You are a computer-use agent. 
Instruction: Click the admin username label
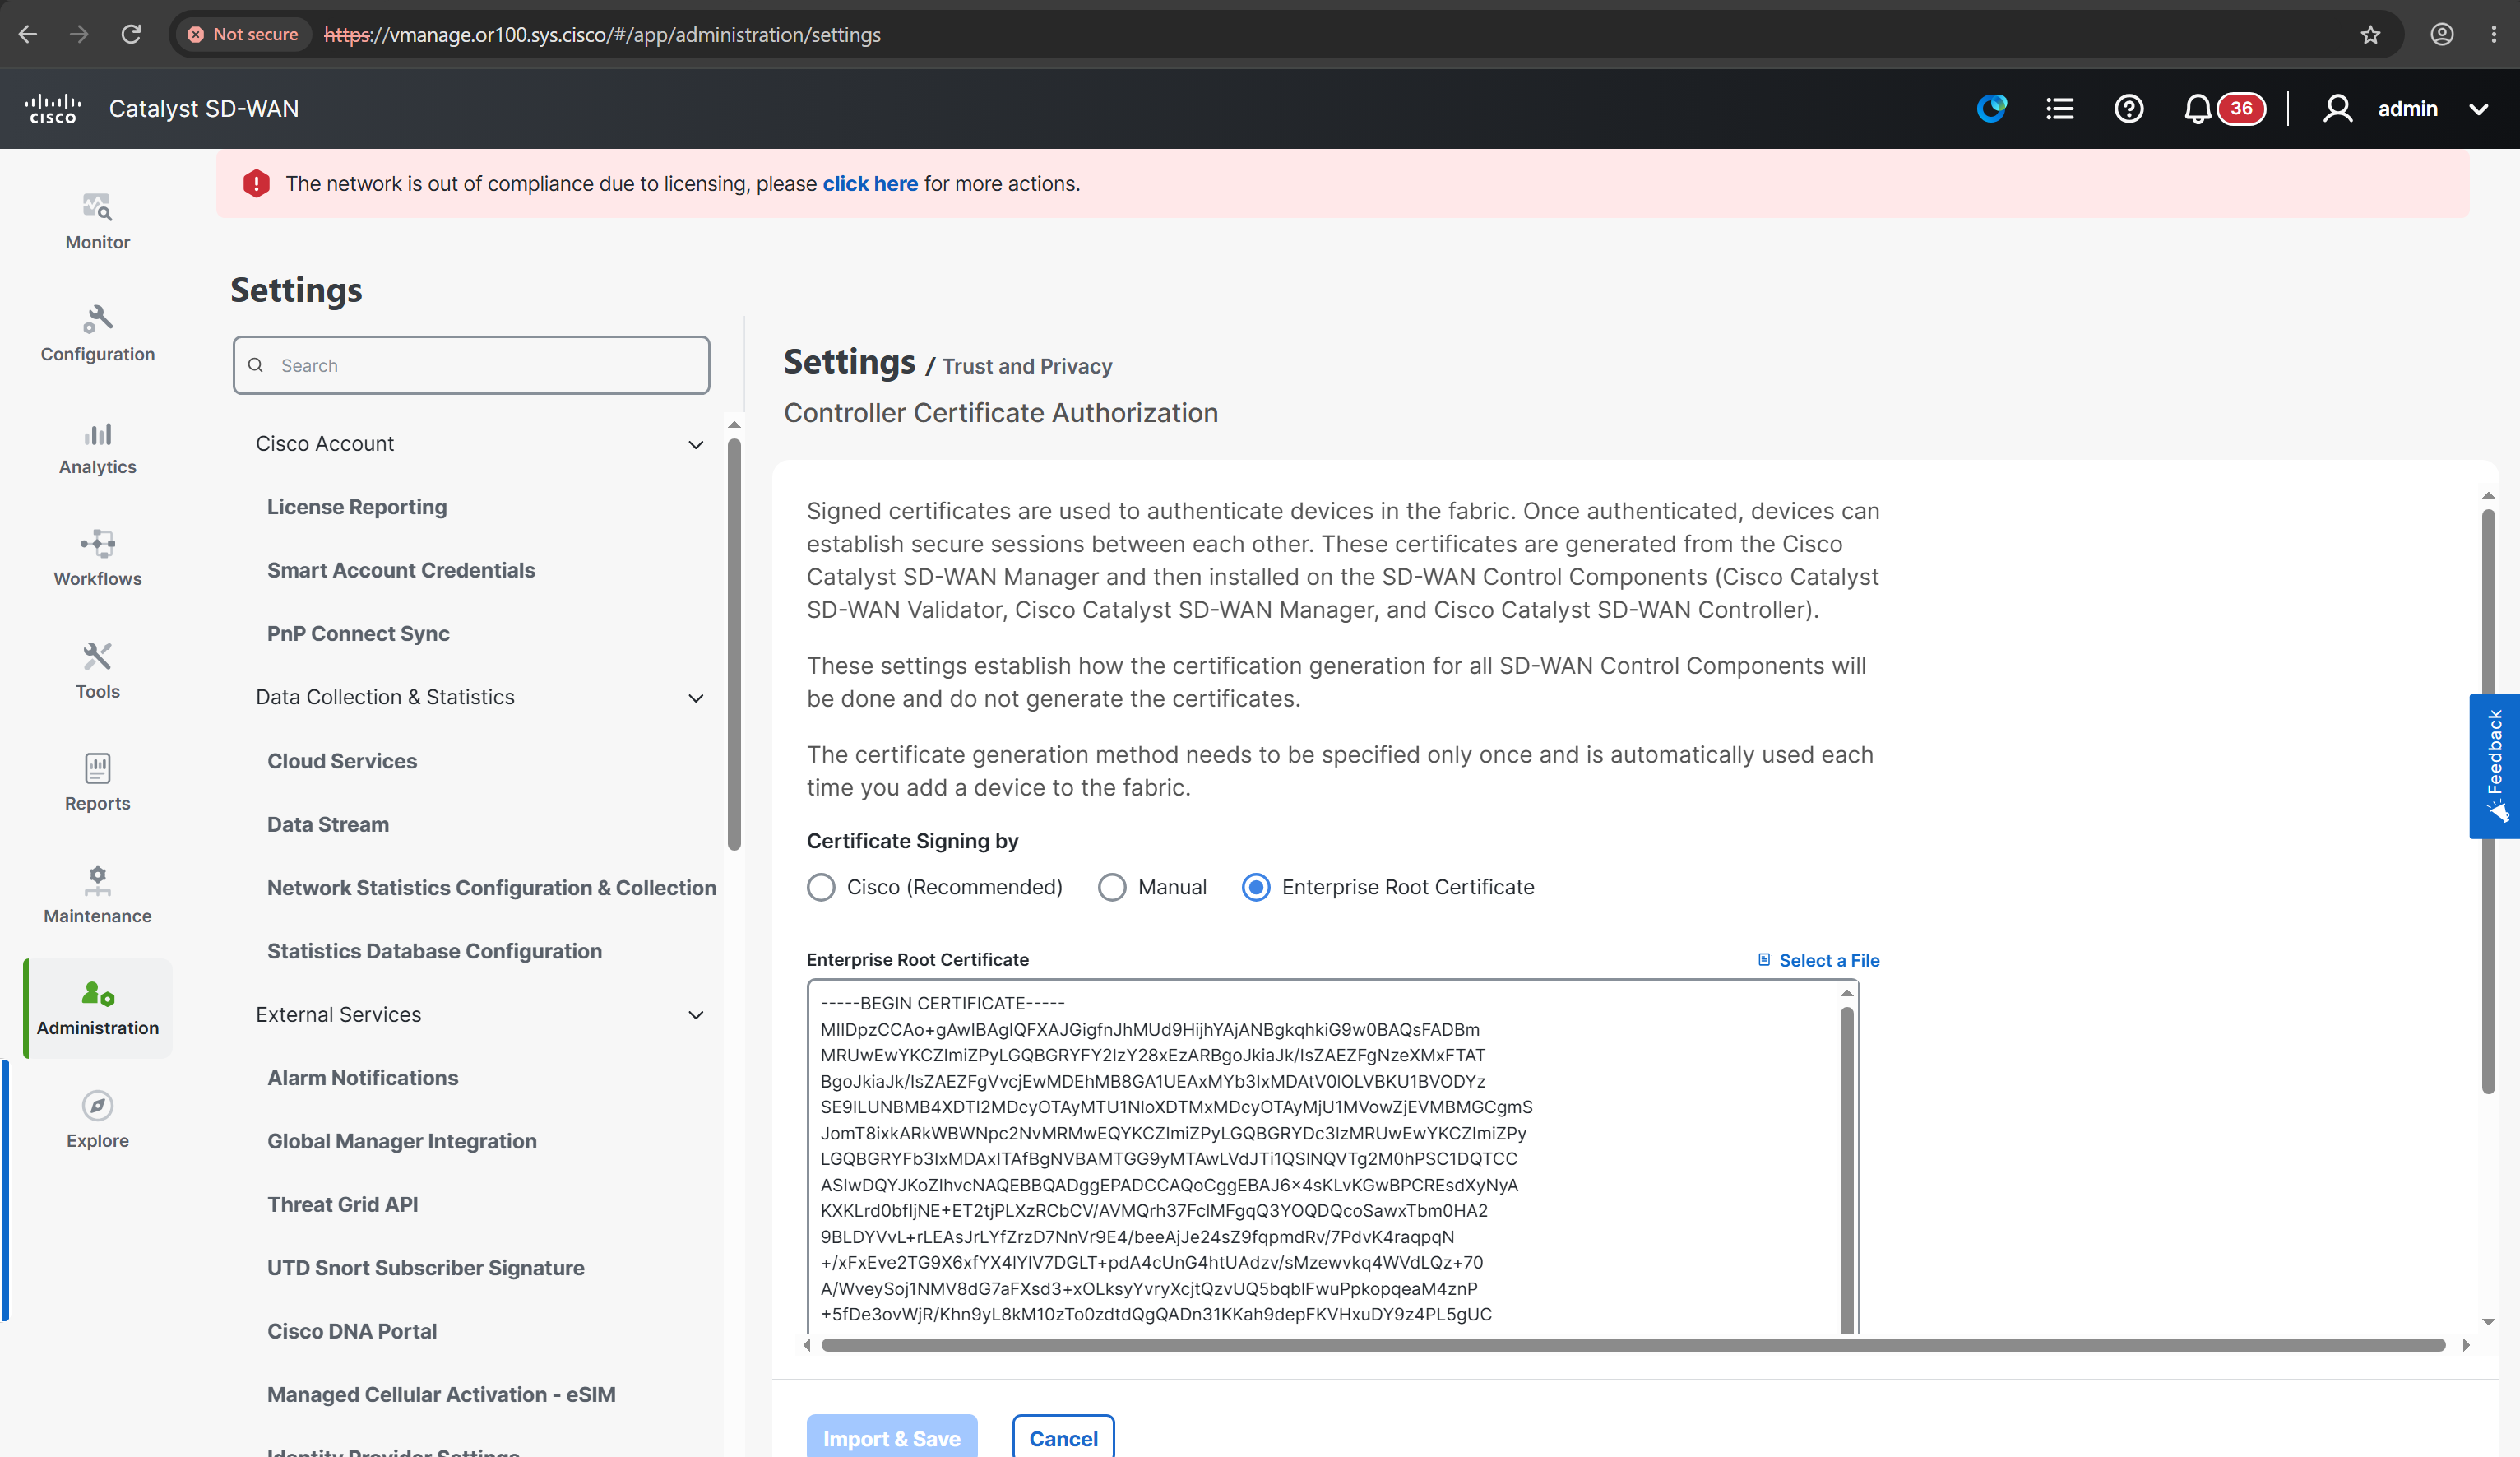click(2408, 109)
